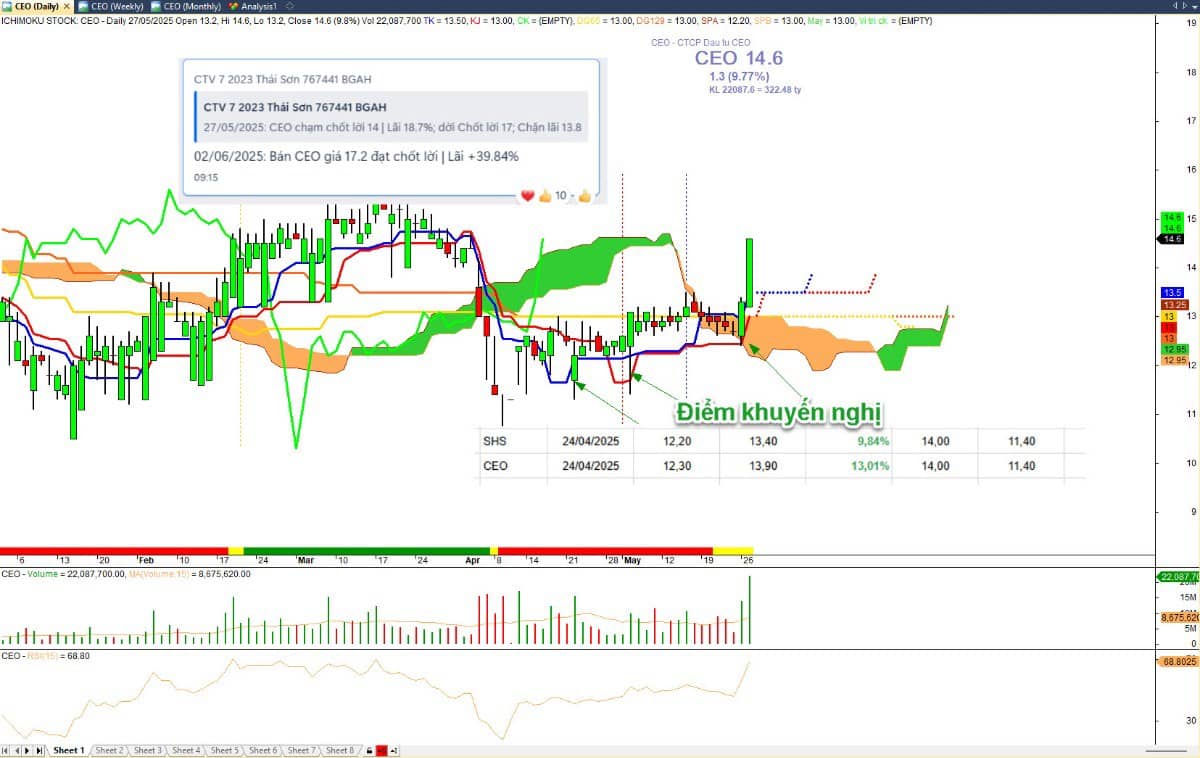Viewport: 1200px width, 758px height.
Task: Click the 'Feb' month label on time axis
Action: (147, 561)
